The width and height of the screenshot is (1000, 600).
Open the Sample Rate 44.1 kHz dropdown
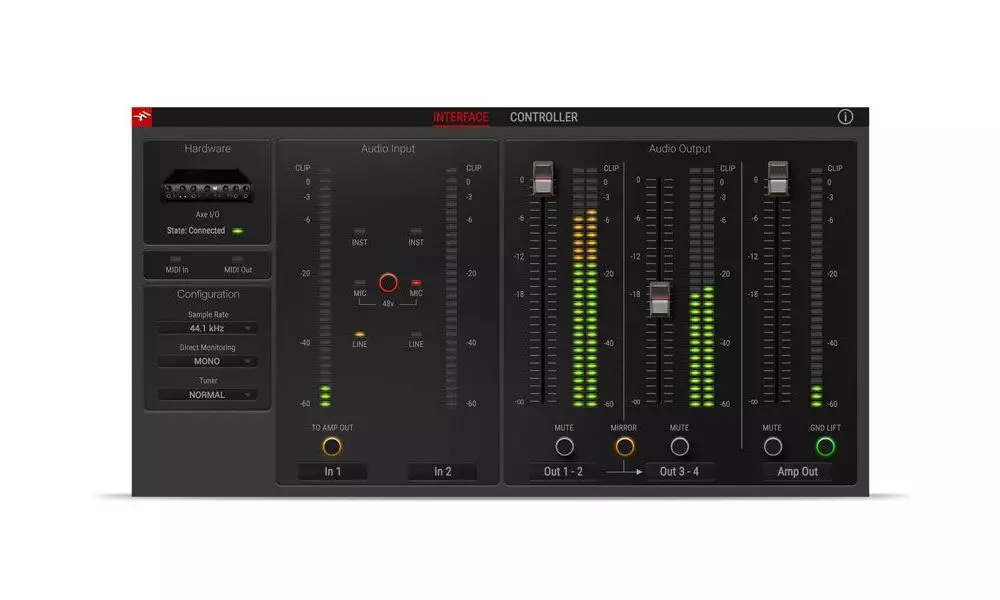point(207,328)
